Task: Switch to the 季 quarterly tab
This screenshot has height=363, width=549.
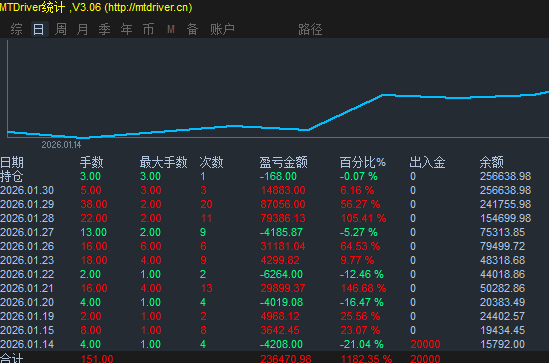Action: coord(104,29)
